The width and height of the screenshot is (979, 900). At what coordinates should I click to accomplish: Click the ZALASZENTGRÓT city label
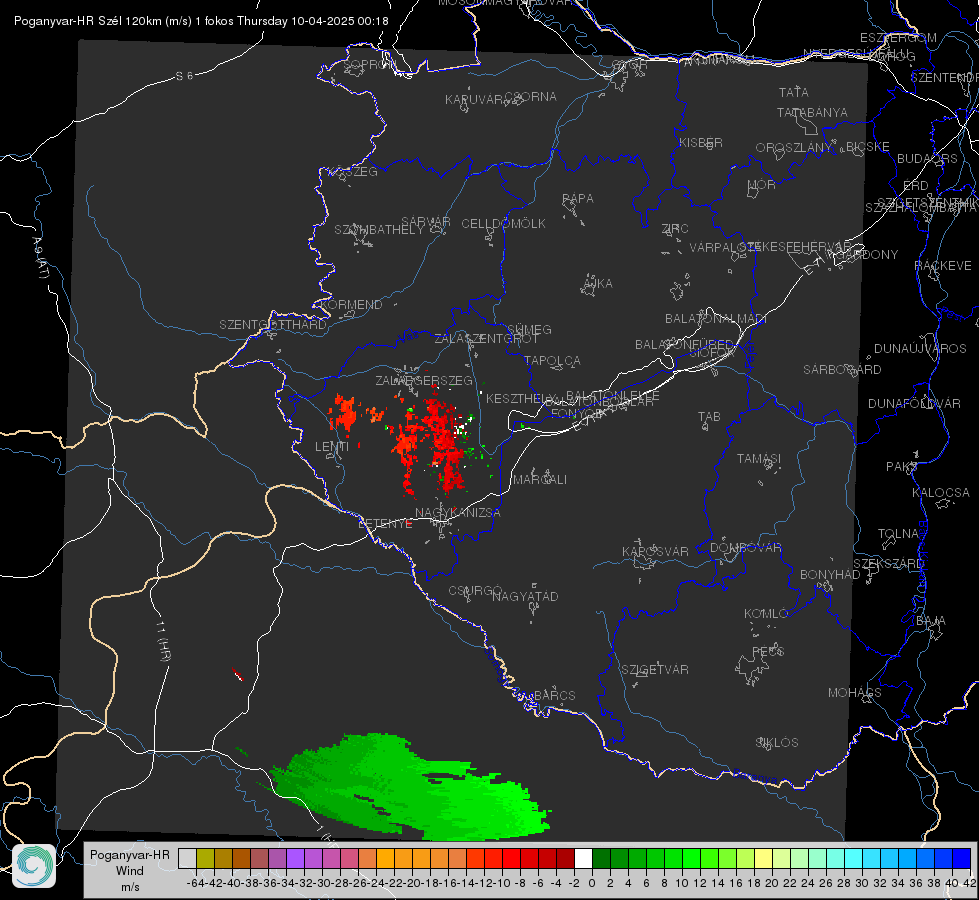486,339
